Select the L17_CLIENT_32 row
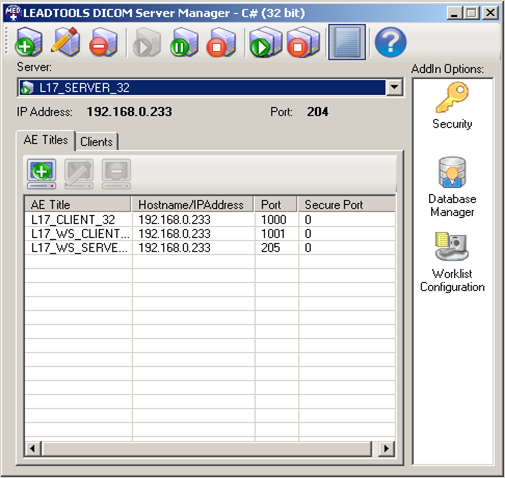This screenshot has height=478, width=505. [210, 220]
